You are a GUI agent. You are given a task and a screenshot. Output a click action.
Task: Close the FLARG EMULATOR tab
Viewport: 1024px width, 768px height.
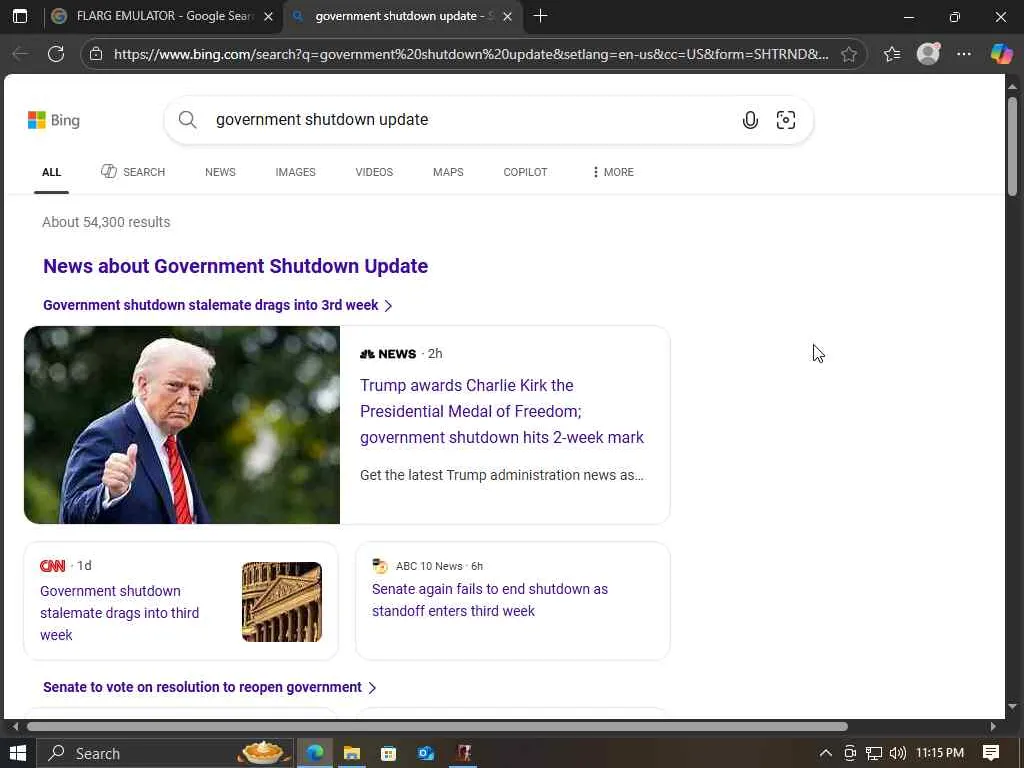click(x=268, y=17)
